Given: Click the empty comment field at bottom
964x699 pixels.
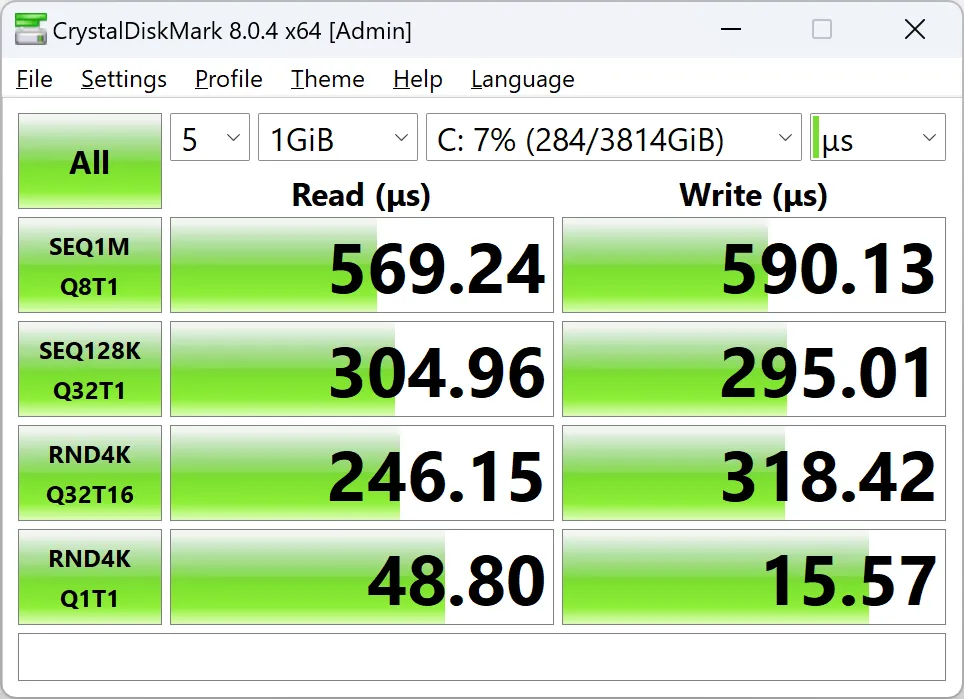Looking at the screenshot, I should [x=481, y=657].
